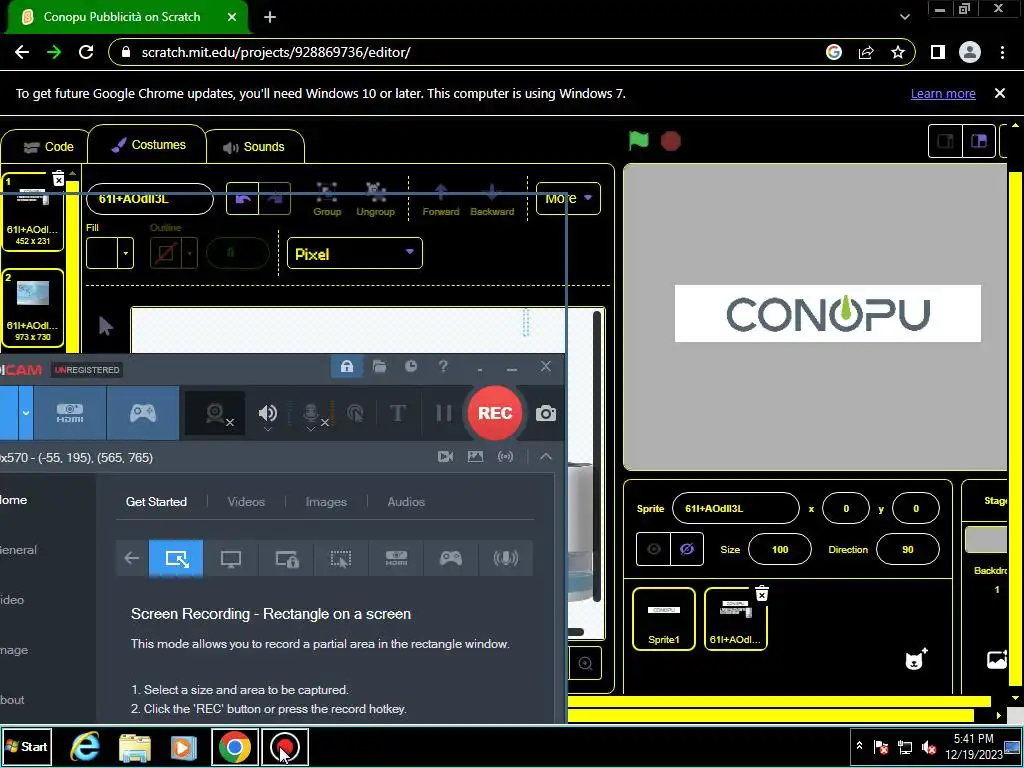Collapse the Bandicam panel with chevron up

coord(546,456)
